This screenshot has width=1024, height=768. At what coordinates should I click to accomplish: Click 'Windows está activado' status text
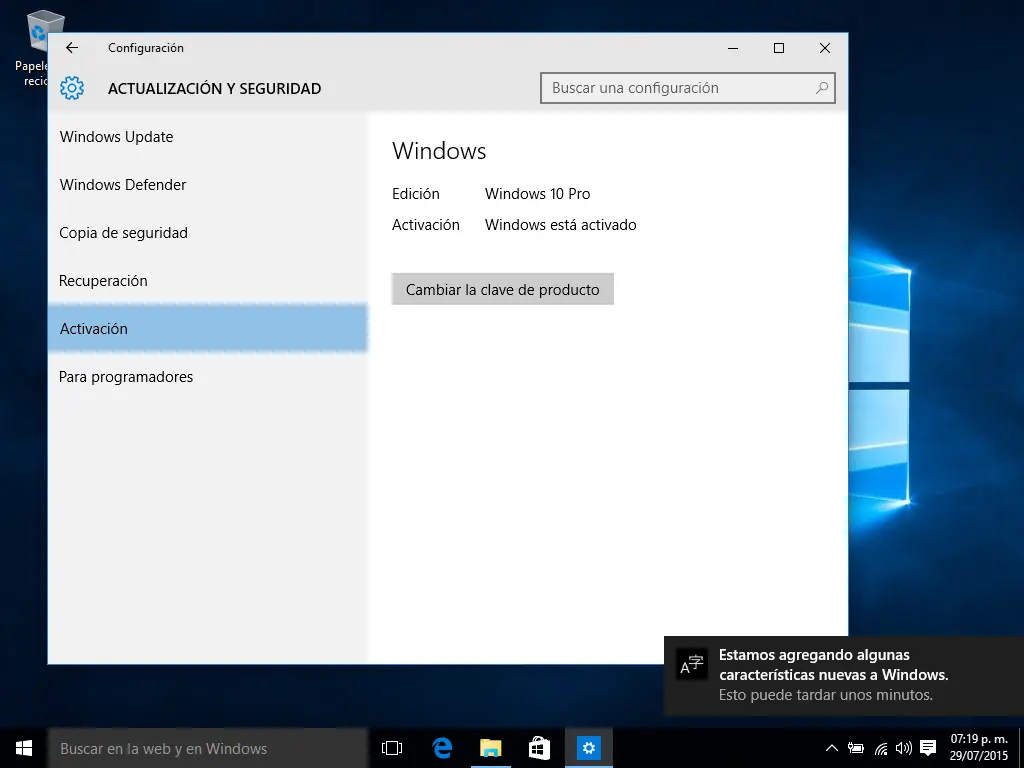click(x=560, y=225)
